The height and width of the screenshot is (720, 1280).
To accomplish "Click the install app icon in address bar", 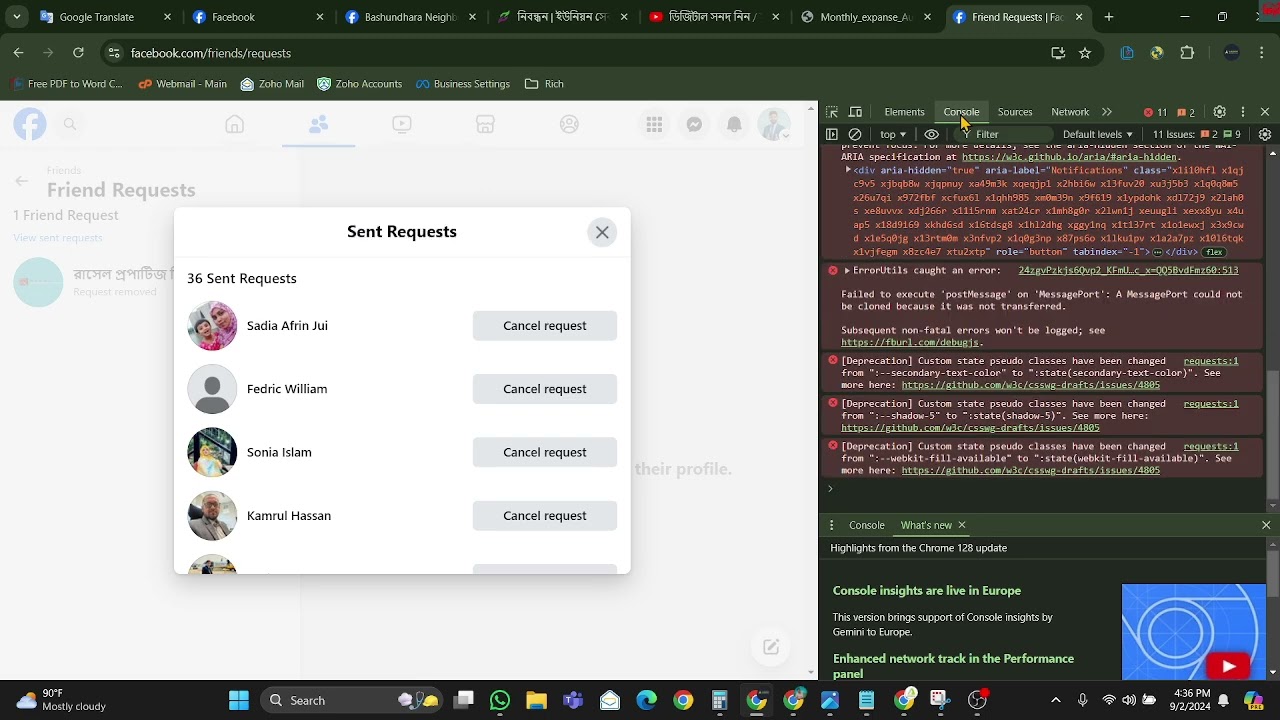I will pyautogui.click(x=1058, y=53).
